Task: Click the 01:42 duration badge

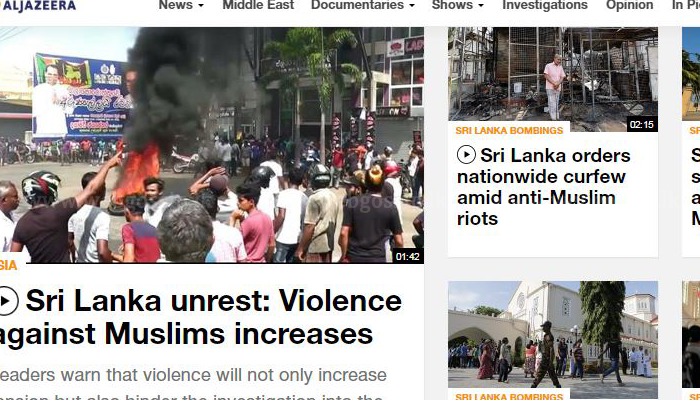Action: click(x=408, y=257)
